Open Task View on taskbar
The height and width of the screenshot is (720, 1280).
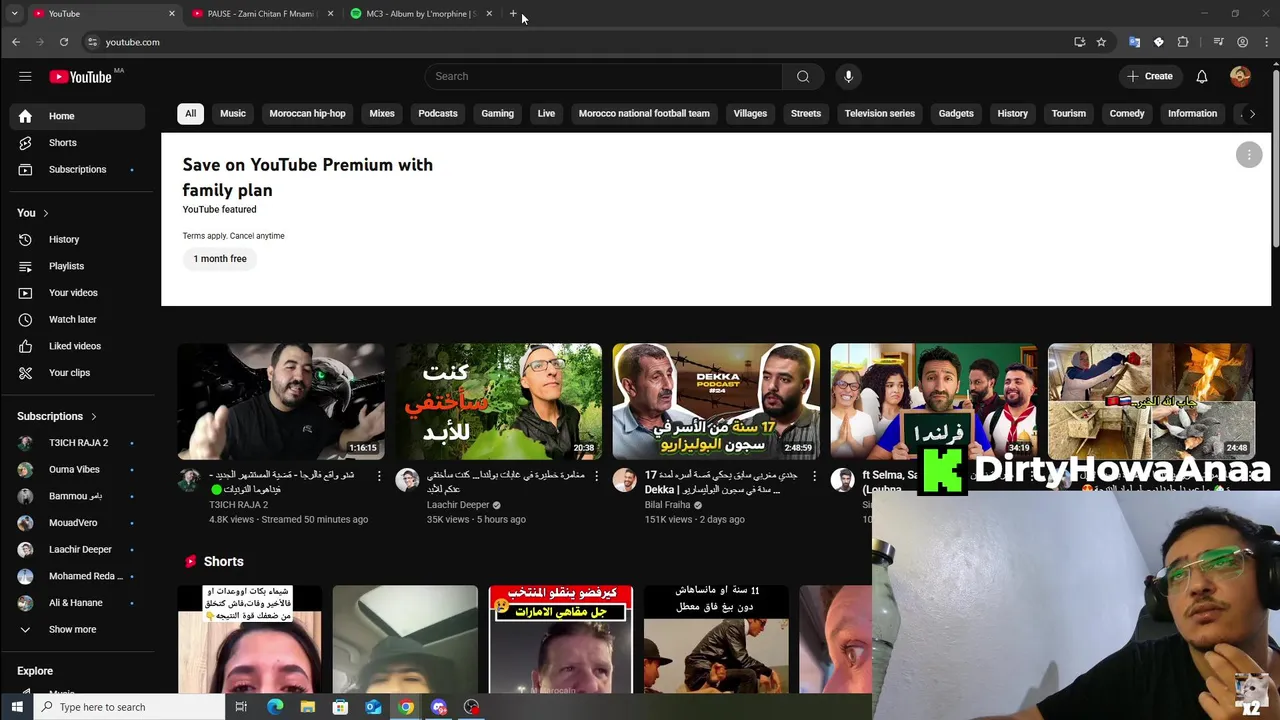(x=241, y=707)
